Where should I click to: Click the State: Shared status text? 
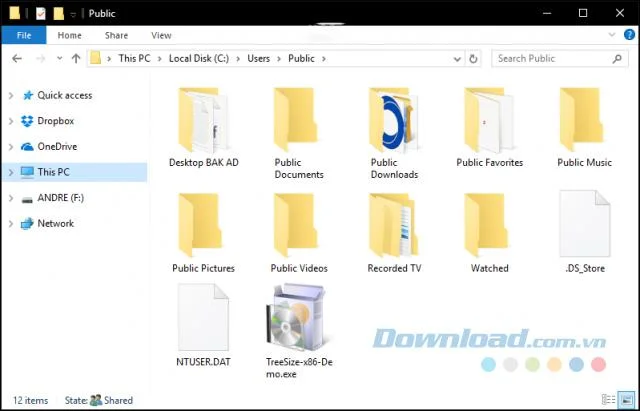(99, 400)
